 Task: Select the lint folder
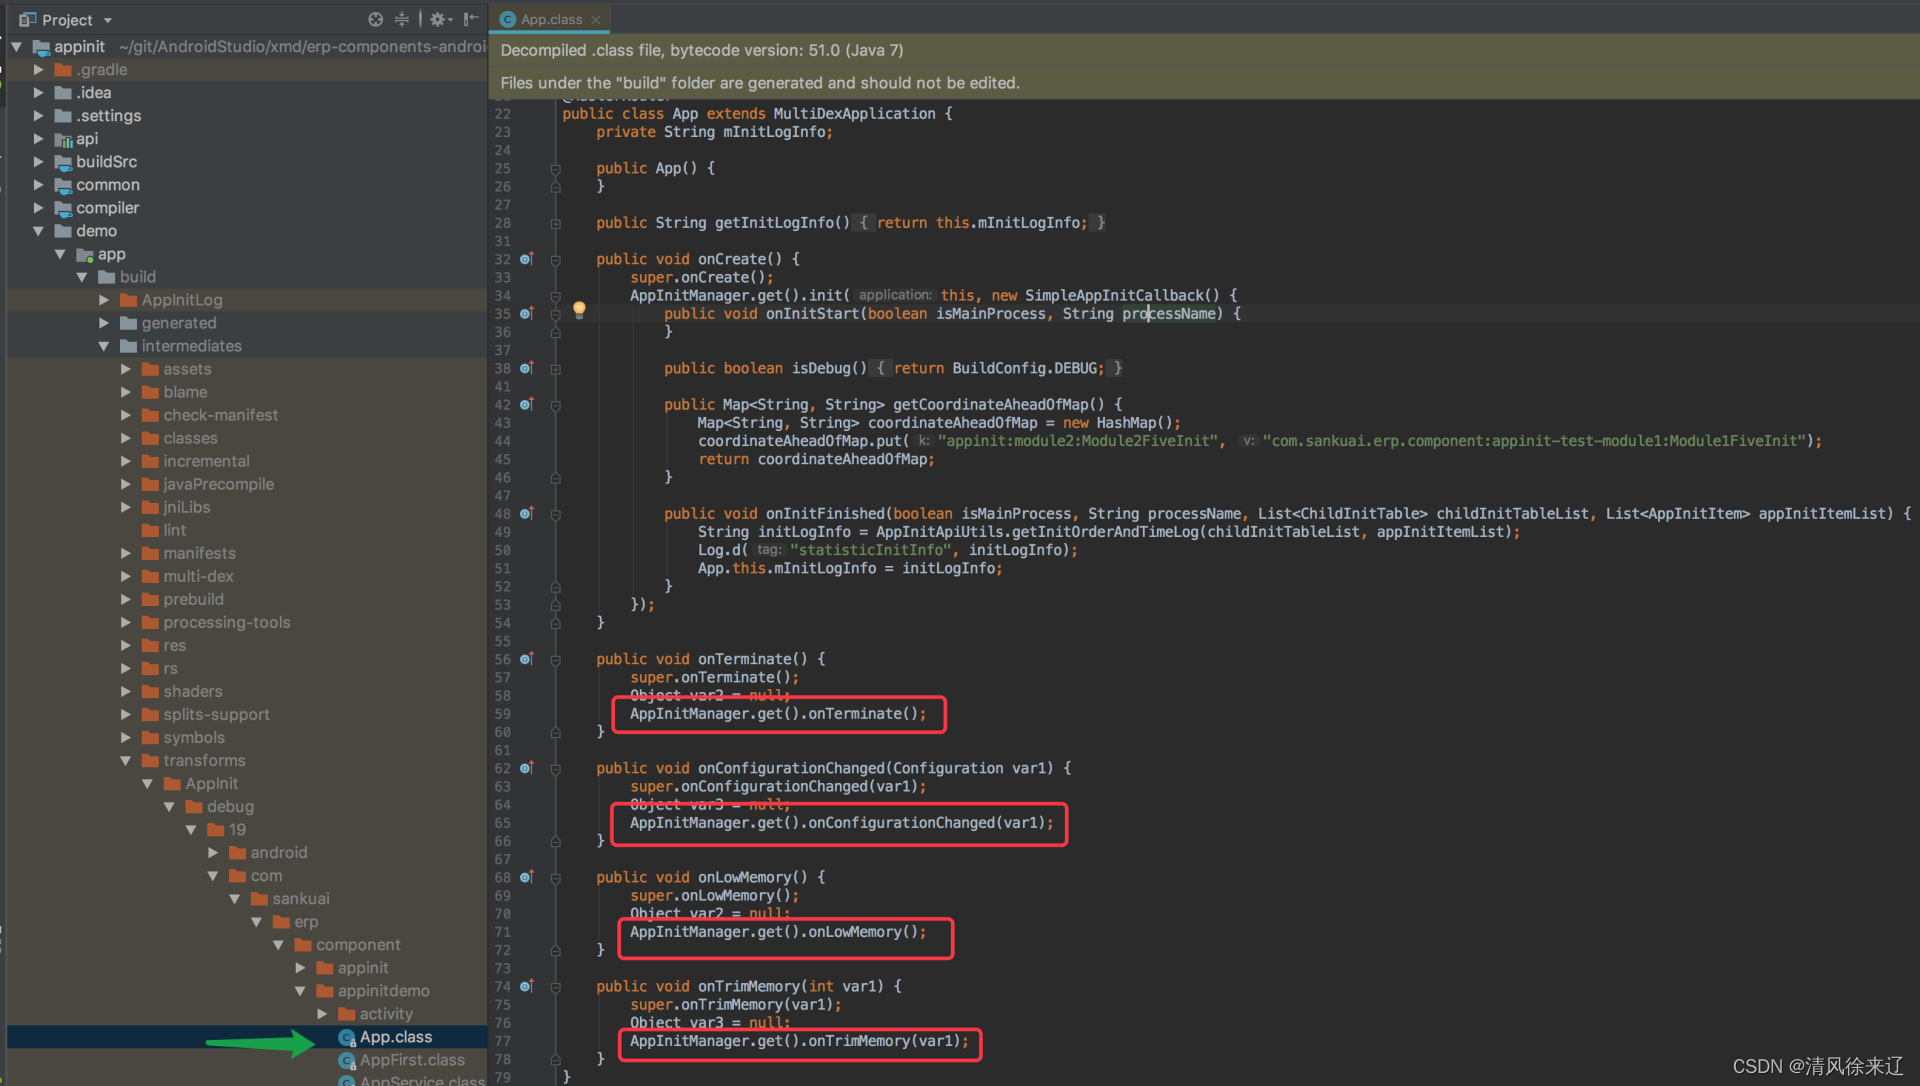tap(175, 530)
